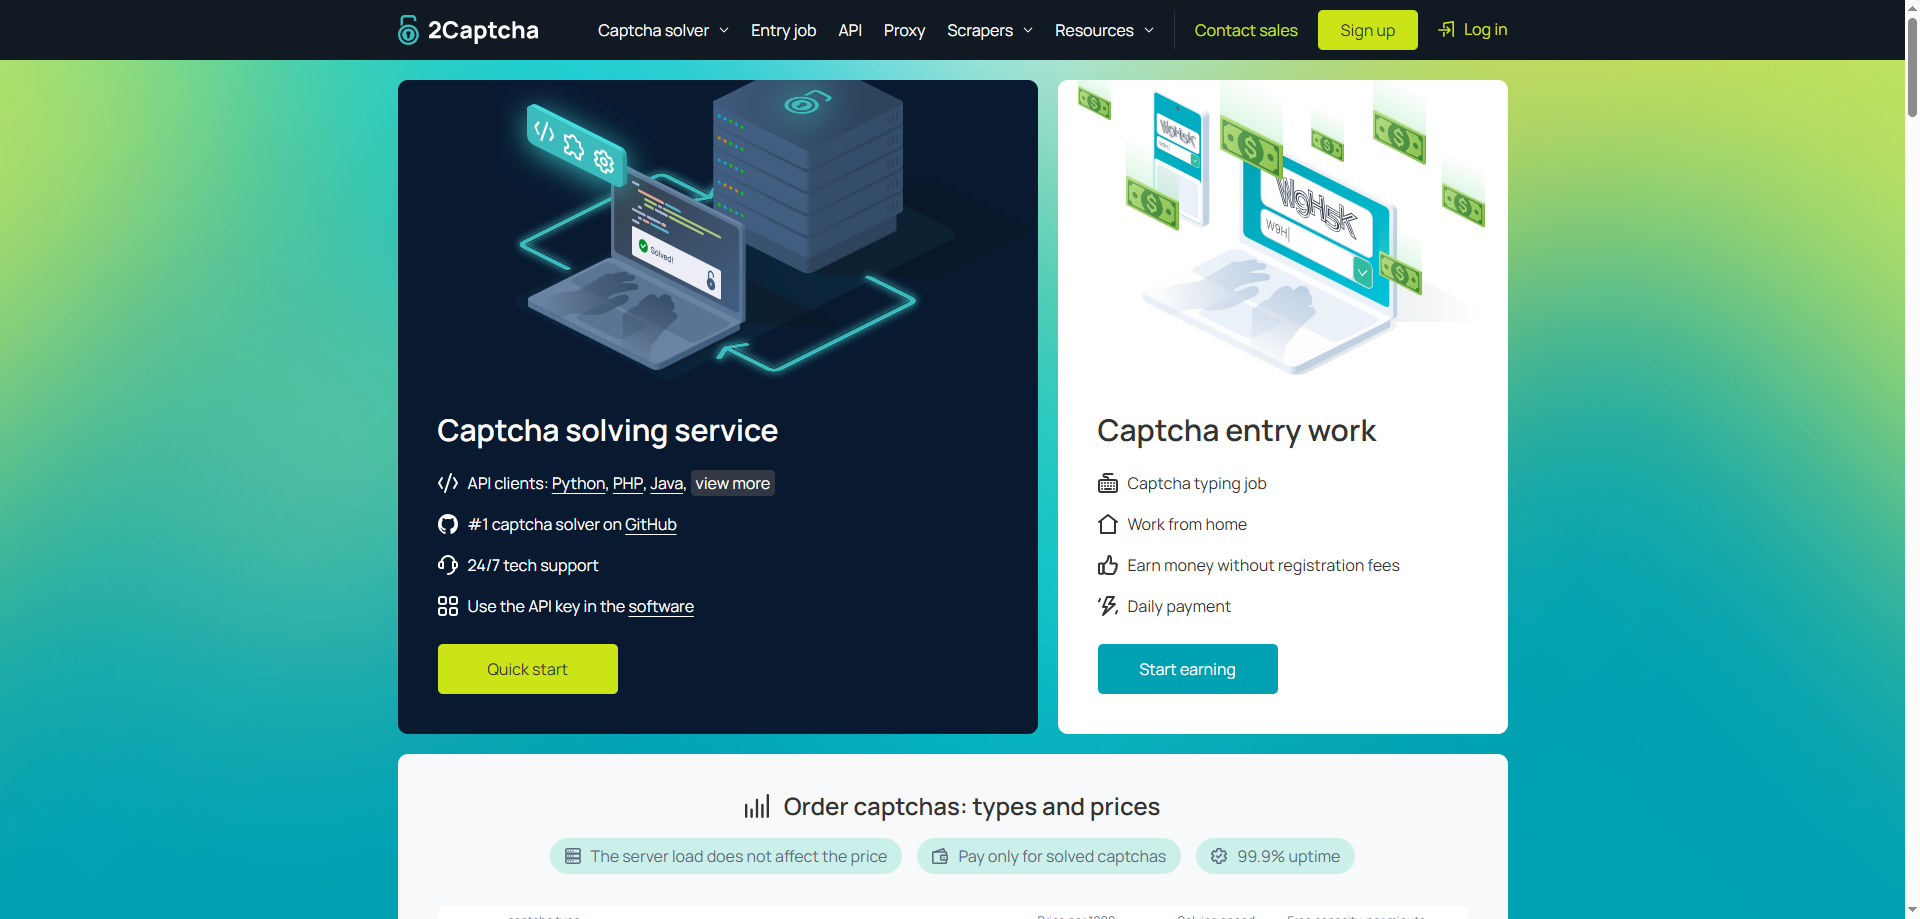Click the Work from home text
Screen dimensions: 1920x919
point(1187,525)
